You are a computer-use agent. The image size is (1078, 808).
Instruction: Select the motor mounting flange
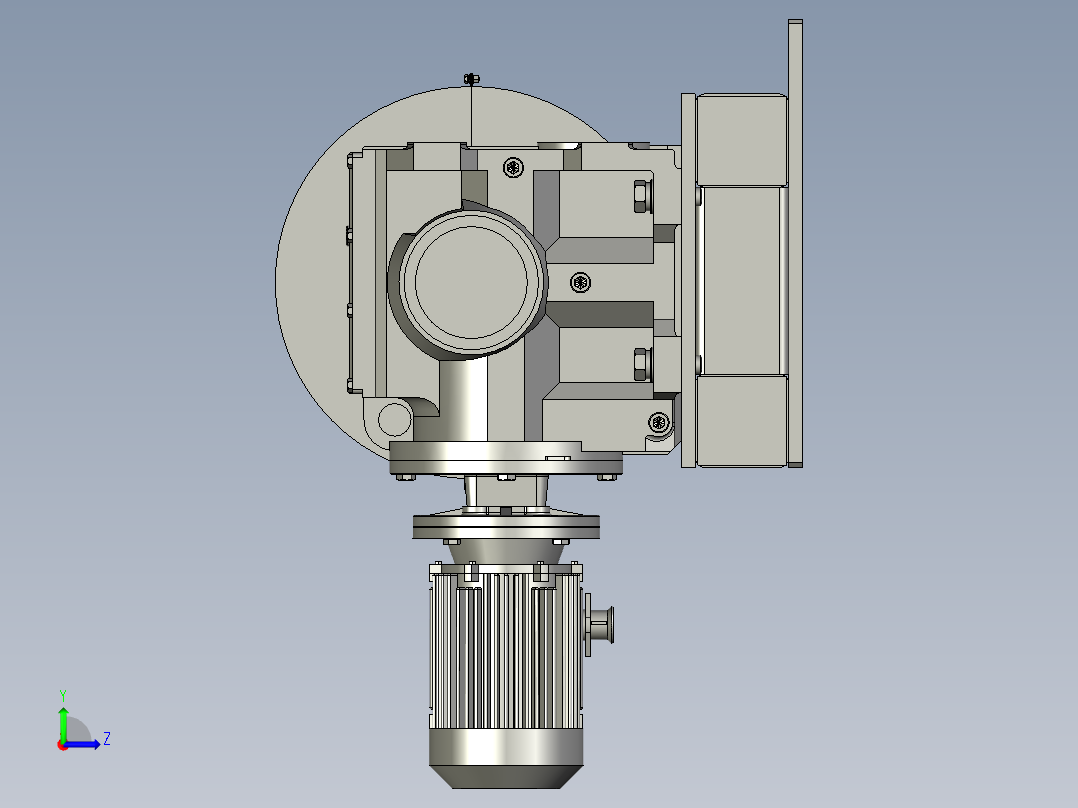tap(506, 527)
